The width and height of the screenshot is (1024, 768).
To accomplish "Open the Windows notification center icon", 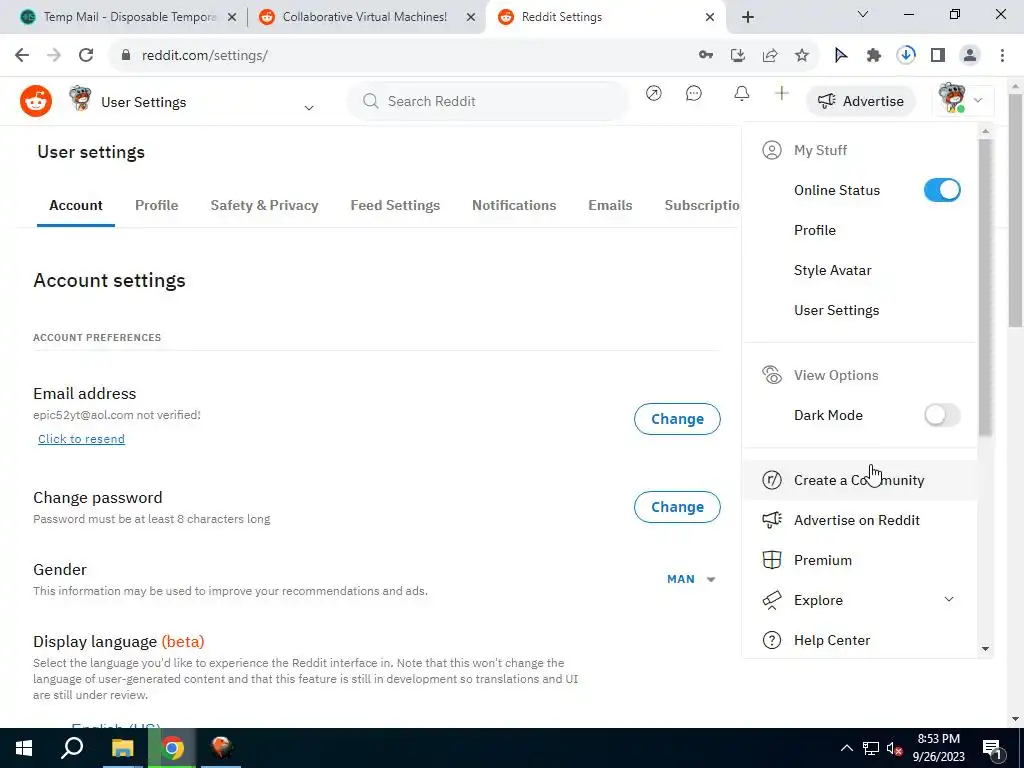I will 992,749.
